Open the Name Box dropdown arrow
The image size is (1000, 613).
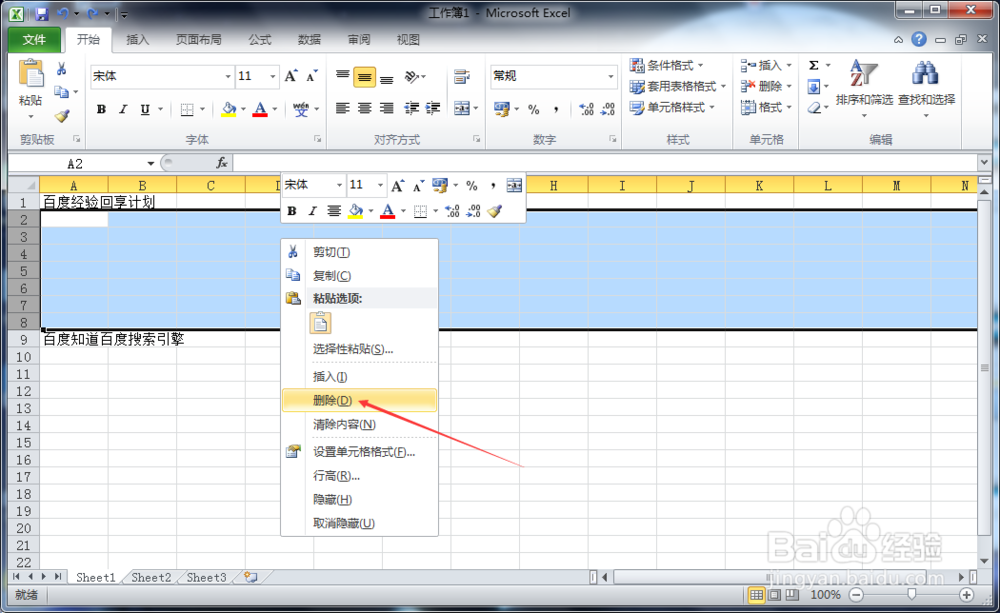coord(151,164)
